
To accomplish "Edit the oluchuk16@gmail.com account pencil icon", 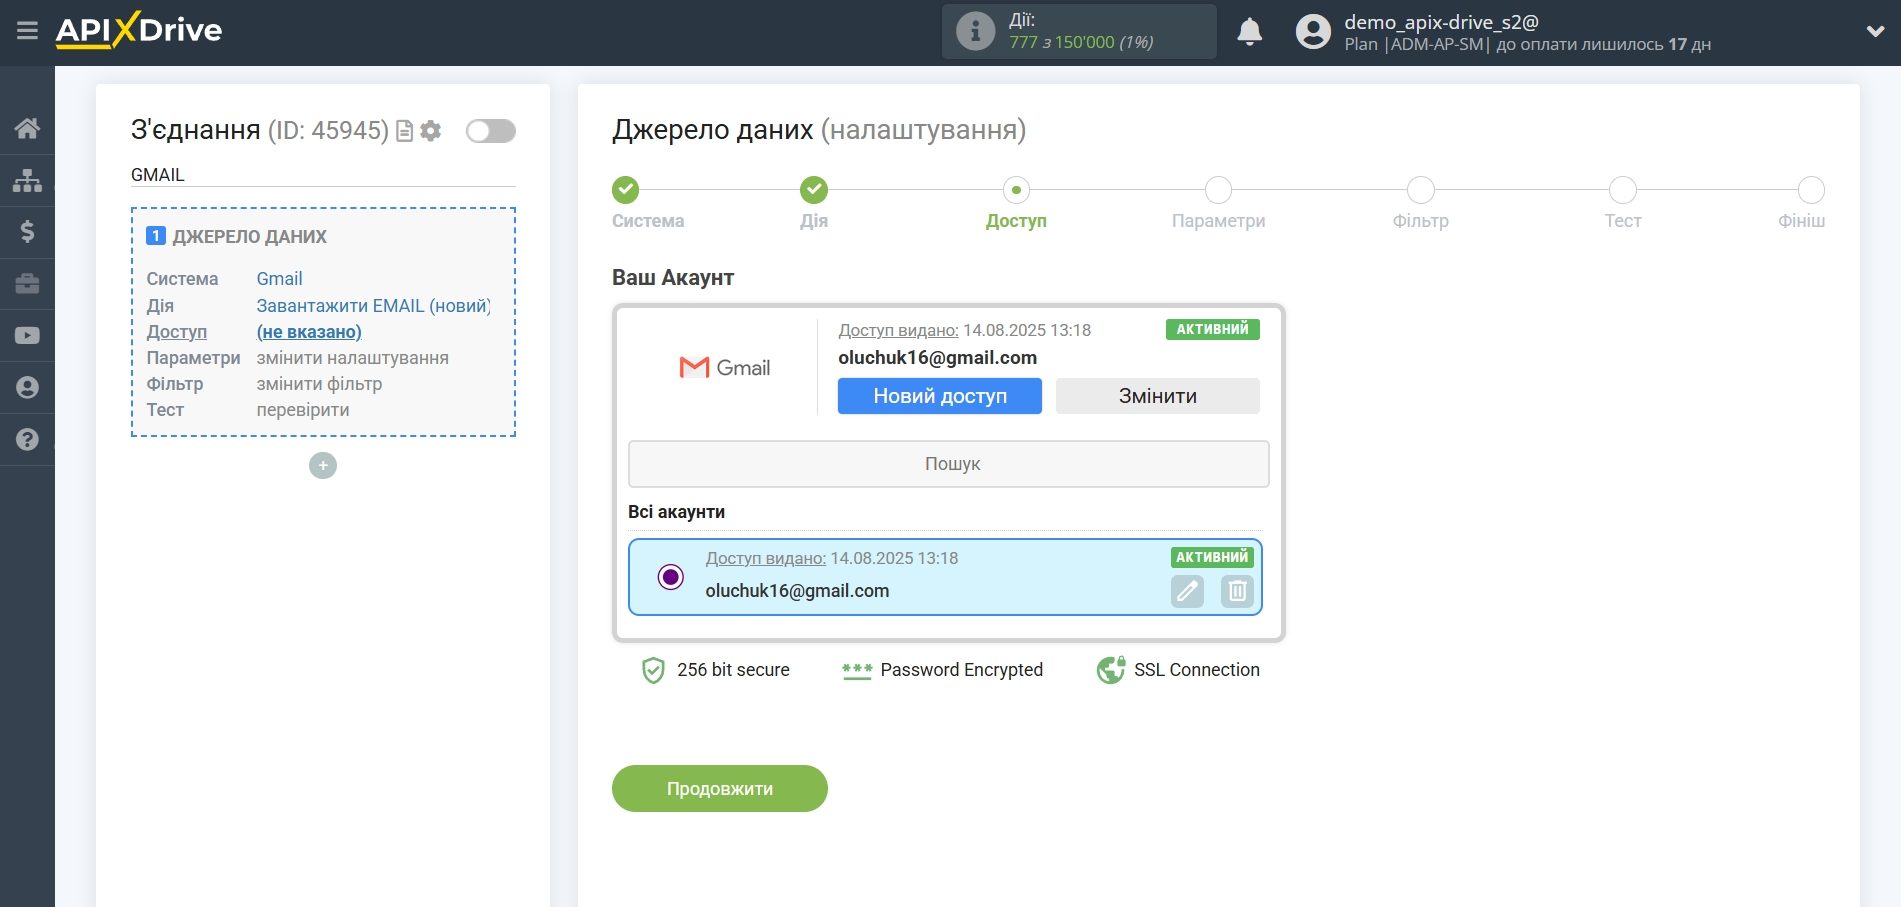I will coord(1187,591).
